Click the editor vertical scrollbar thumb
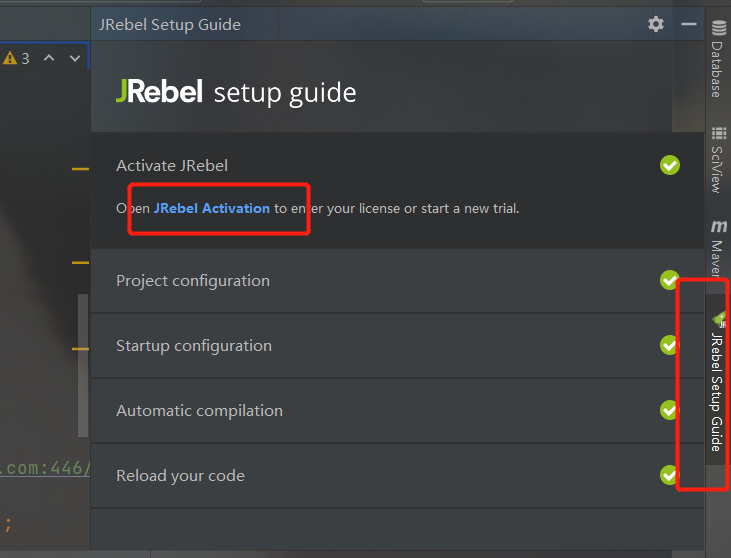 pyautogui.click(x=83, y=365)
